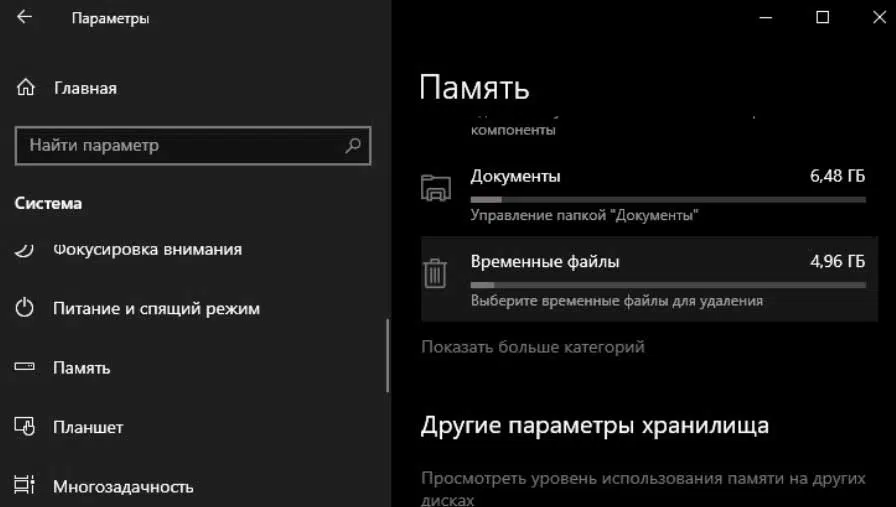Click the Документы usage bar

point(668,199)
